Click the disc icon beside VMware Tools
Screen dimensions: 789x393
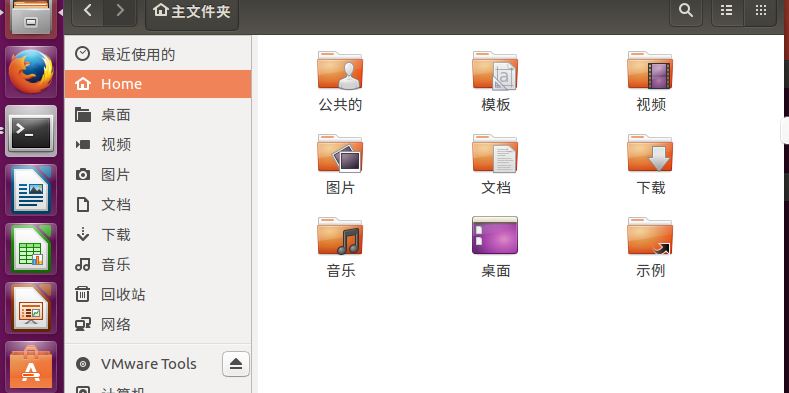click(x=83, y=364)
